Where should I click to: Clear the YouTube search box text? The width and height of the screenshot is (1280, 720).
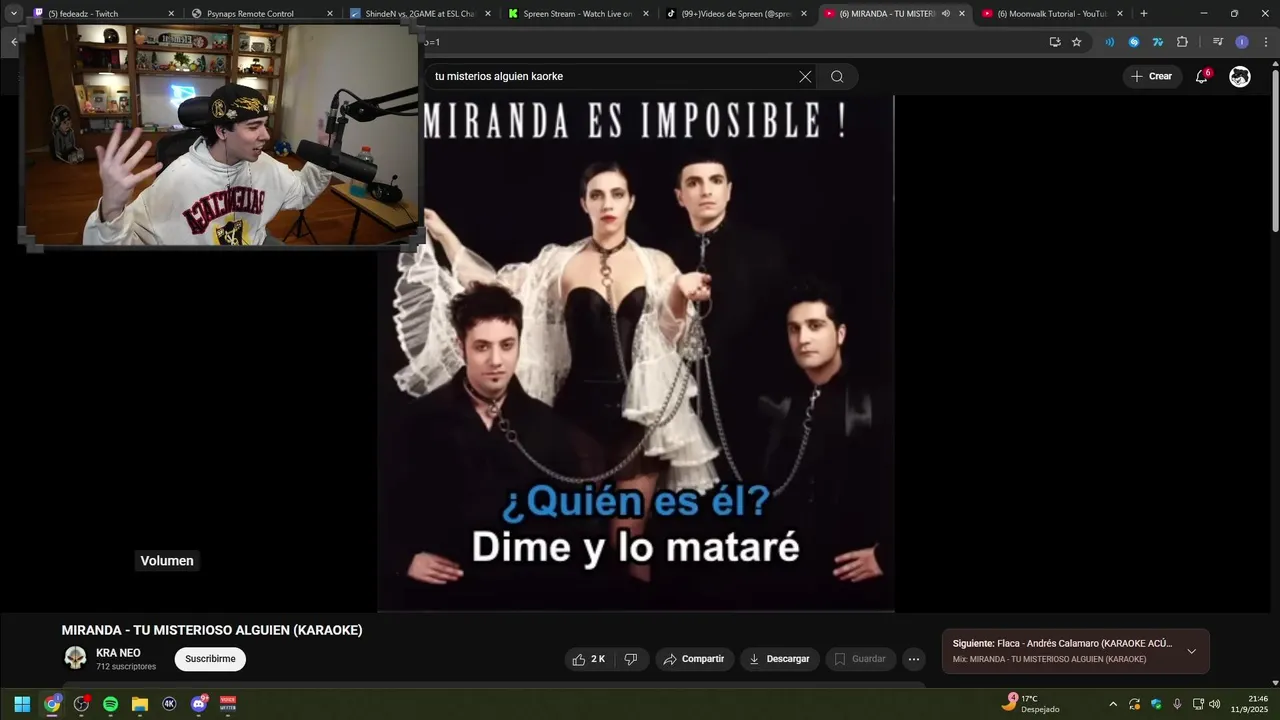805,77
